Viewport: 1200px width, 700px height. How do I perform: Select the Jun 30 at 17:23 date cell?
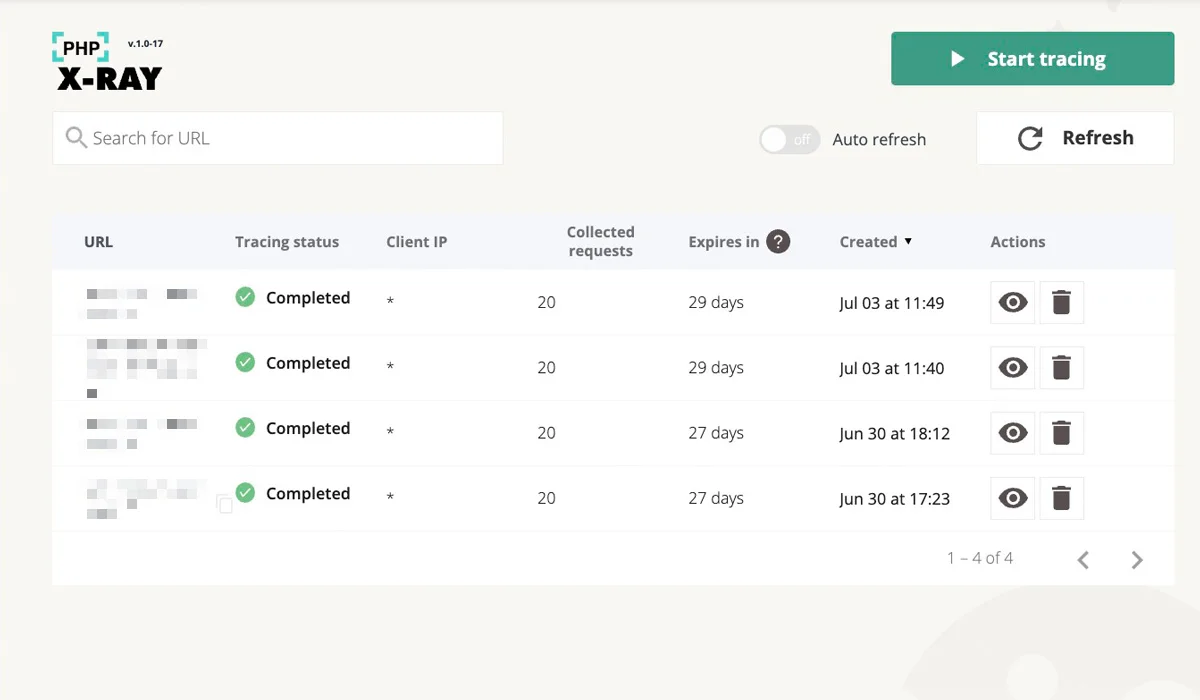coord(894,498)
